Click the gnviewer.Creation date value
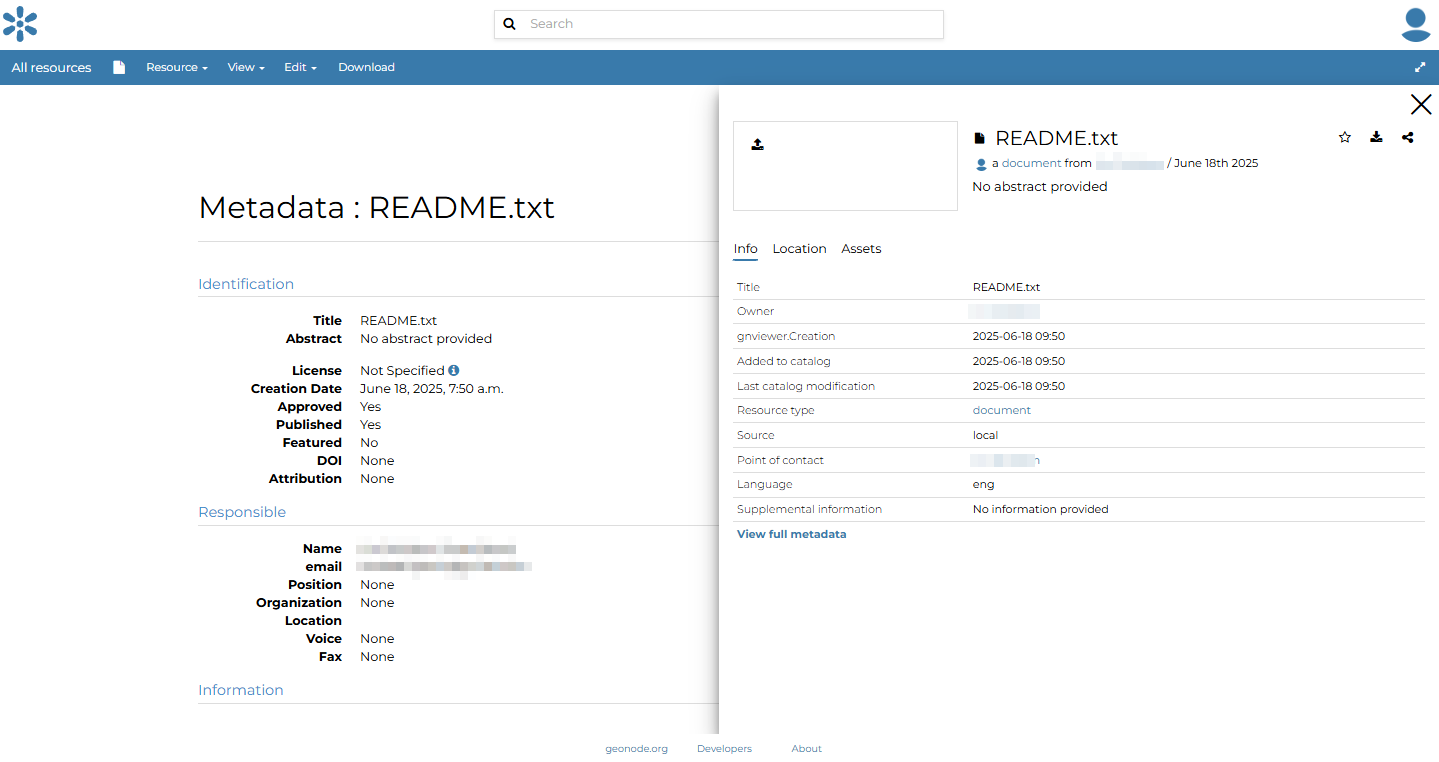This screenshot has height=762, width=1439. (x=1018, y=337)
